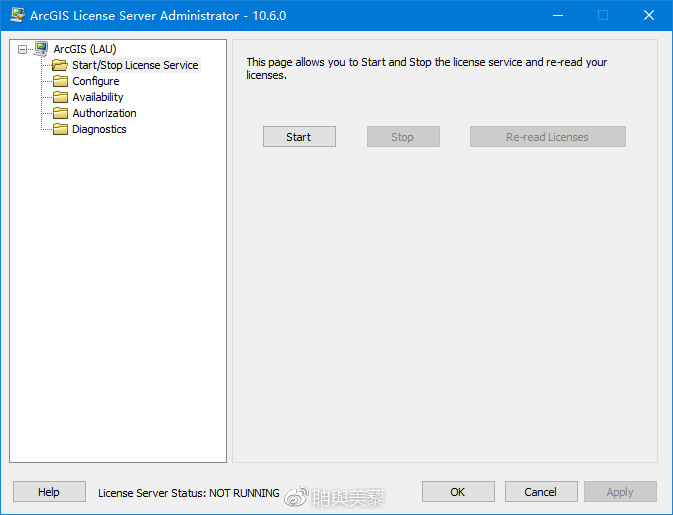Open the Availability tree item
This screenshot has height=515, width=673.
[98, 97]
